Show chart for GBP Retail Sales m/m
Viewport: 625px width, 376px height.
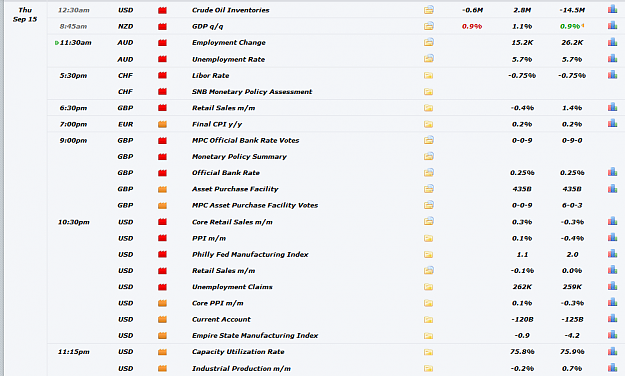point(612,107)
